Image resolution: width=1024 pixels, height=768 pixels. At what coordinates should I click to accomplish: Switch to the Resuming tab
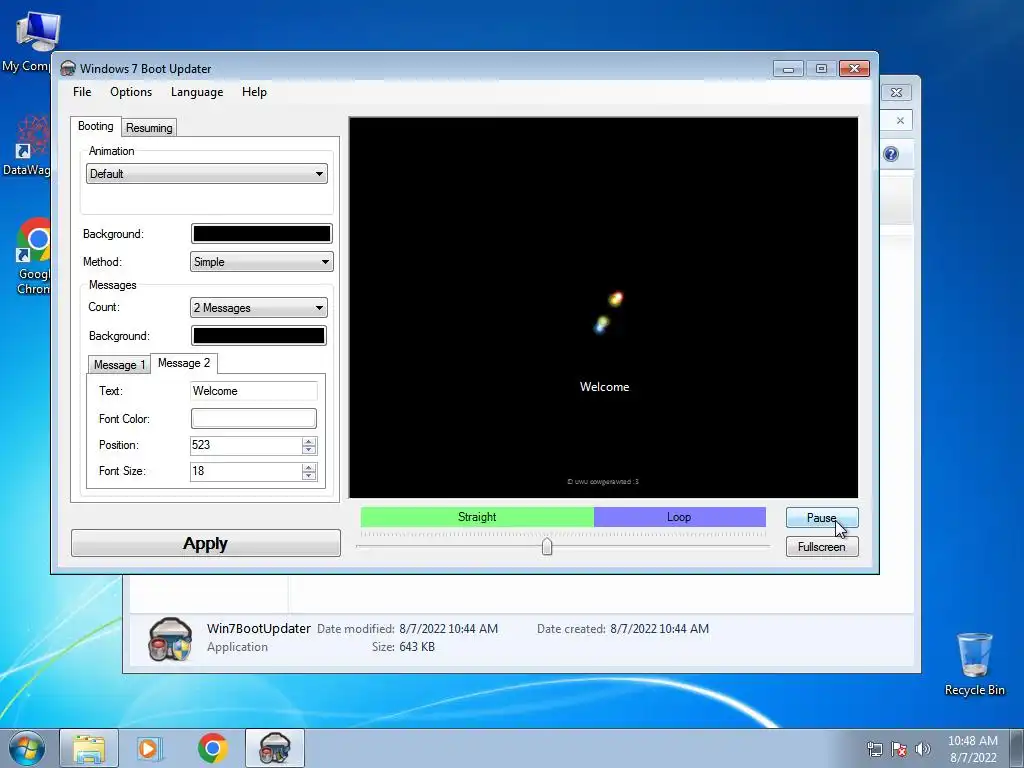pos(149,128)
